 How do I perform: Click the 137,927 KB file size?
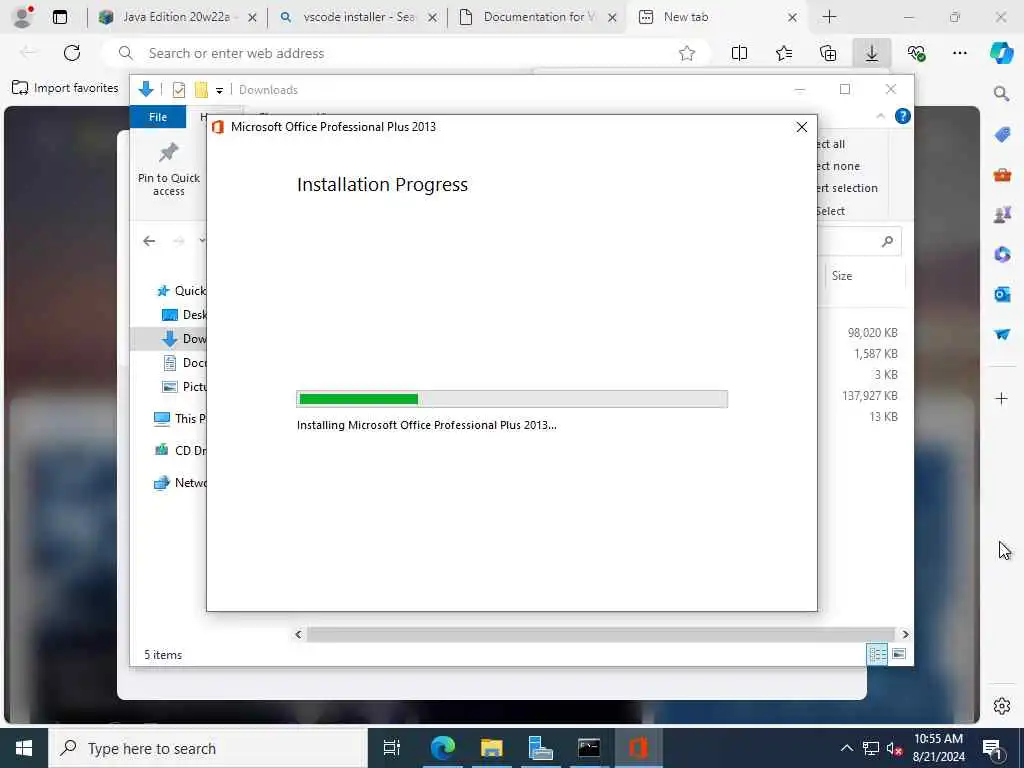[x=869, y=396]
